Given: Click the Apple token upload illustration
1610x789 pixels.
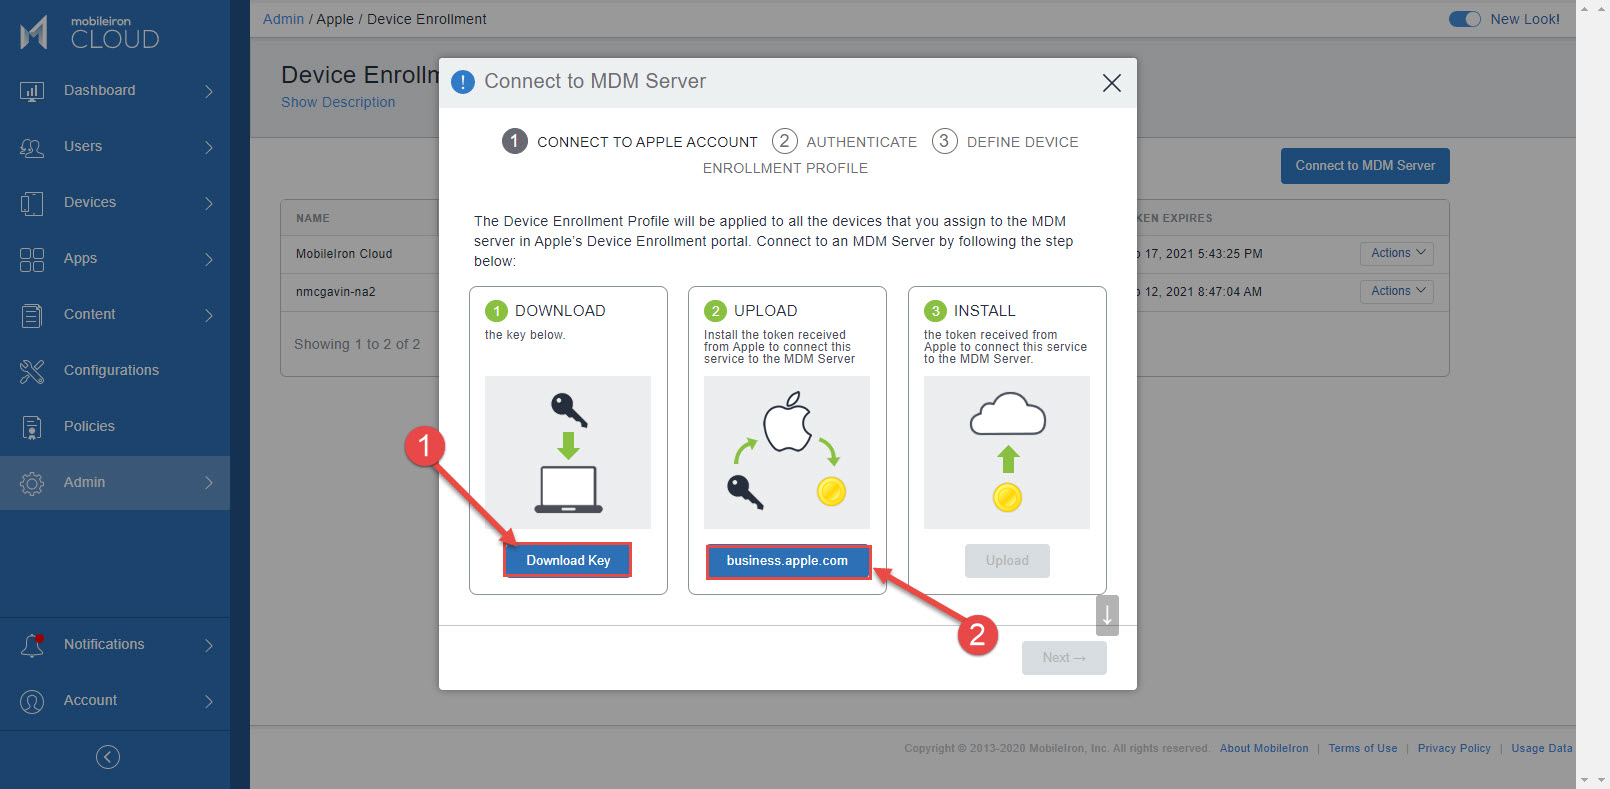Looking at the screenshot, I should (x=787, y=452).
